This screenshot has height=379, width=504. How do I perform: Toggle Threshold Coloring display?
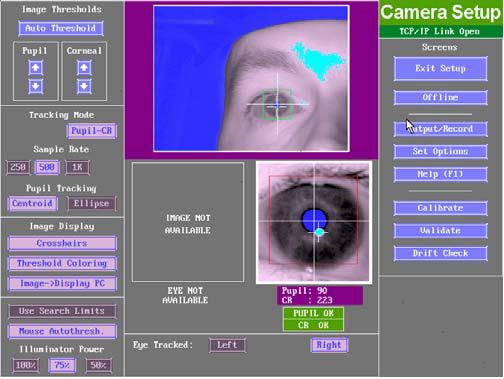point(62,263)
